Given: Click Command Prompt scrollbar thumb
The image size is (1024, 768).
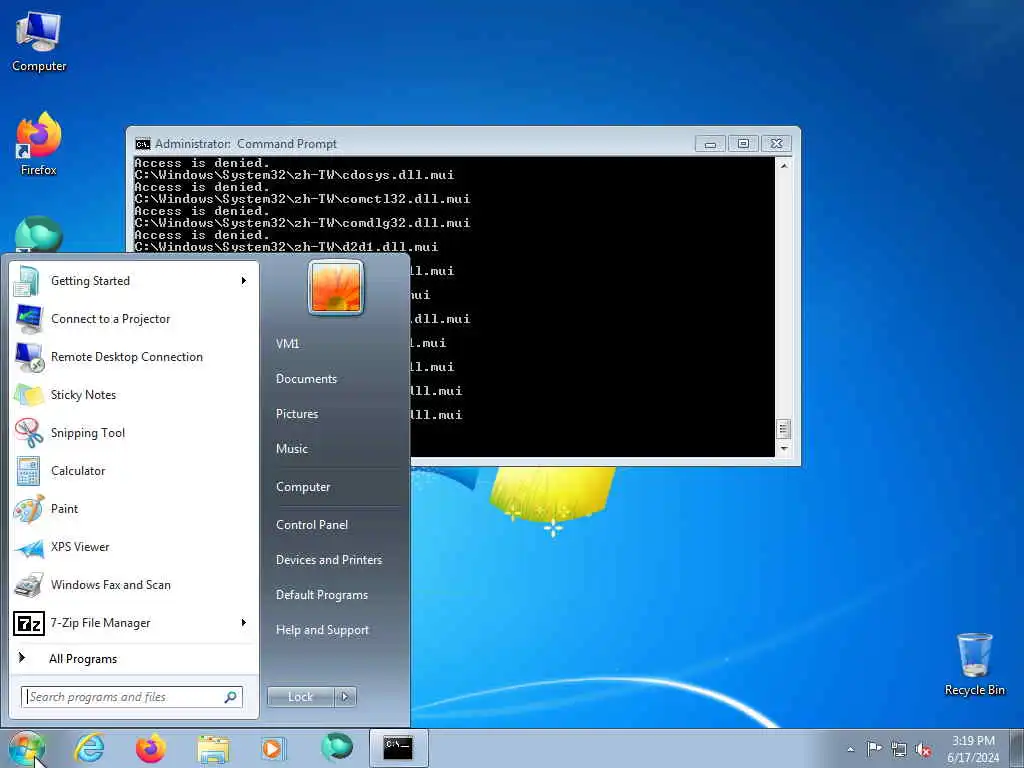Looking at the screenshot, I should click(784, 429).
